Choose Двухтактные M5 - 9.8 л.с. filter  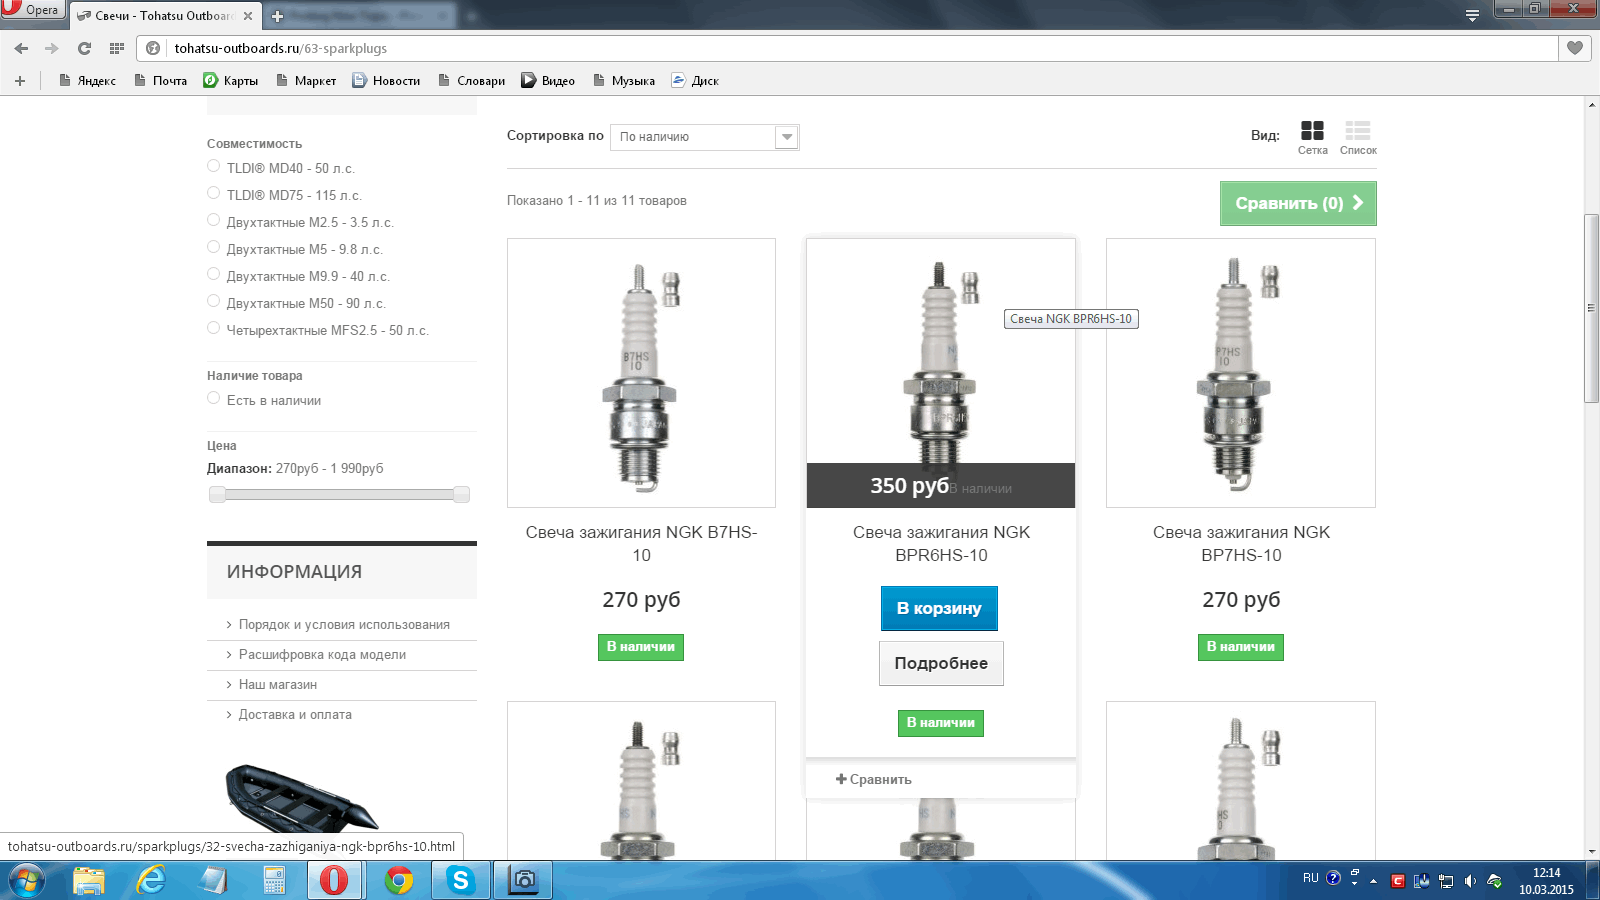[x=213, y=247]
